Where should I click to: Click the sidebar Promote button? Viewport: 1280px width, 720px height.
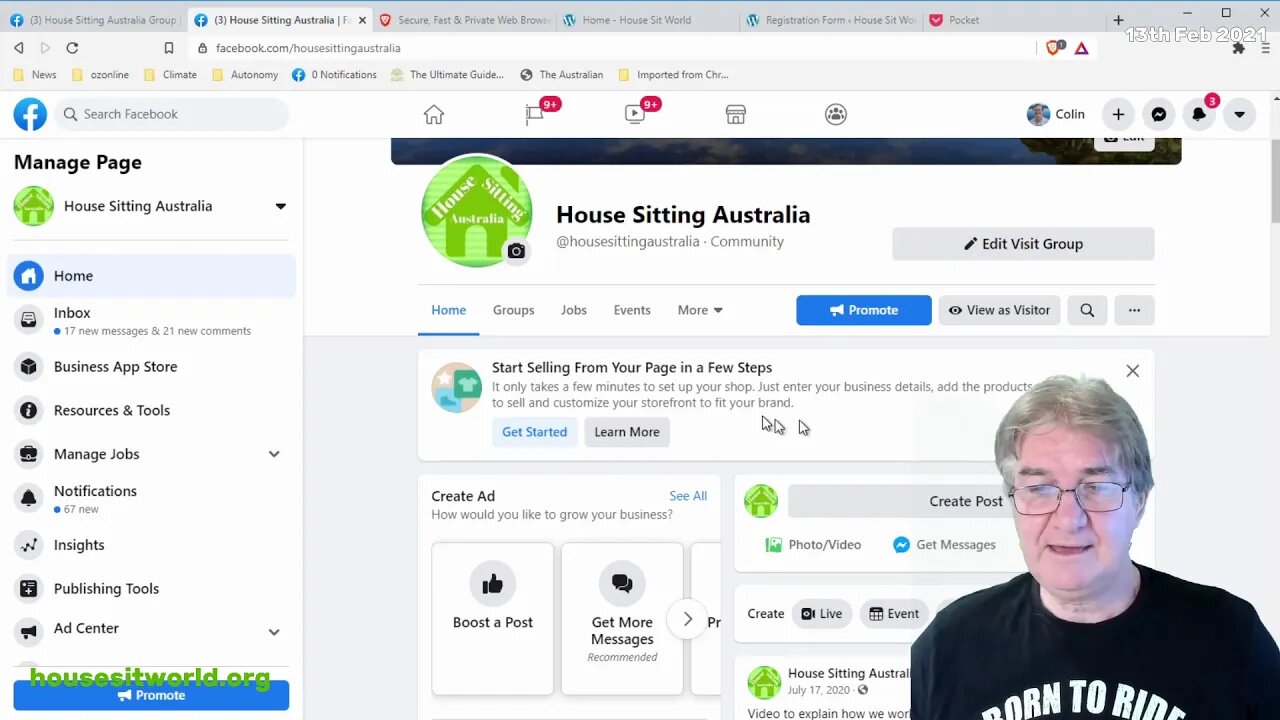[x=151, y=695]
